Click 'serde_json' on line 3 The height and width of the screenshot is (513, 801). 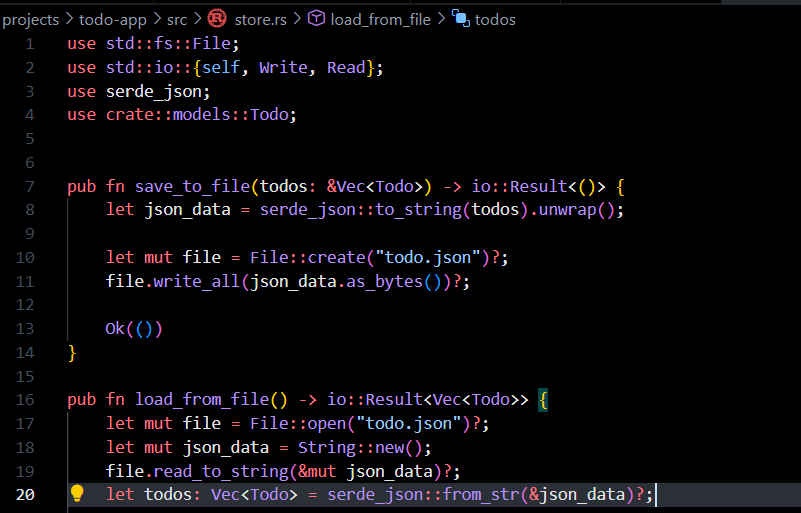pos(154,91)
